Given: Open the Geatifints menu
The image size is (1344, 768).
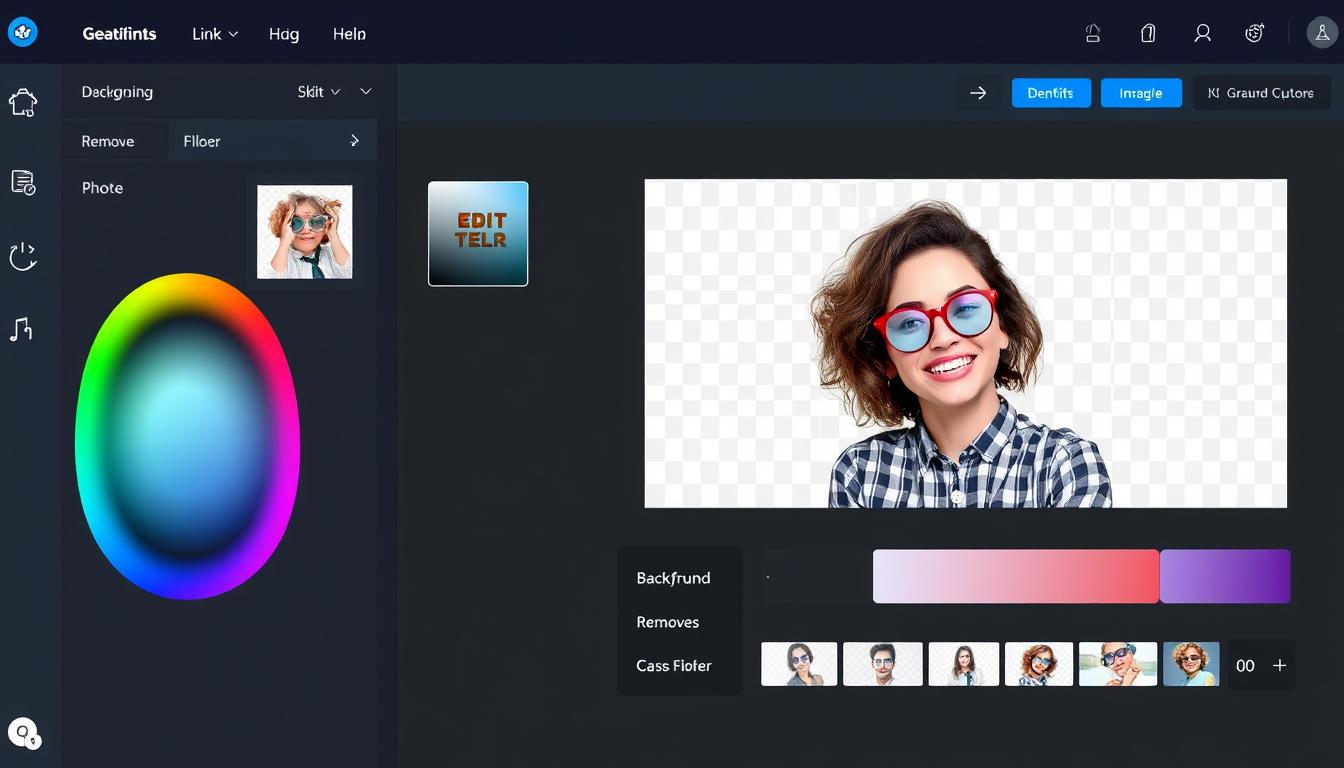Looking at the screenshot, I should pos(119,34).
